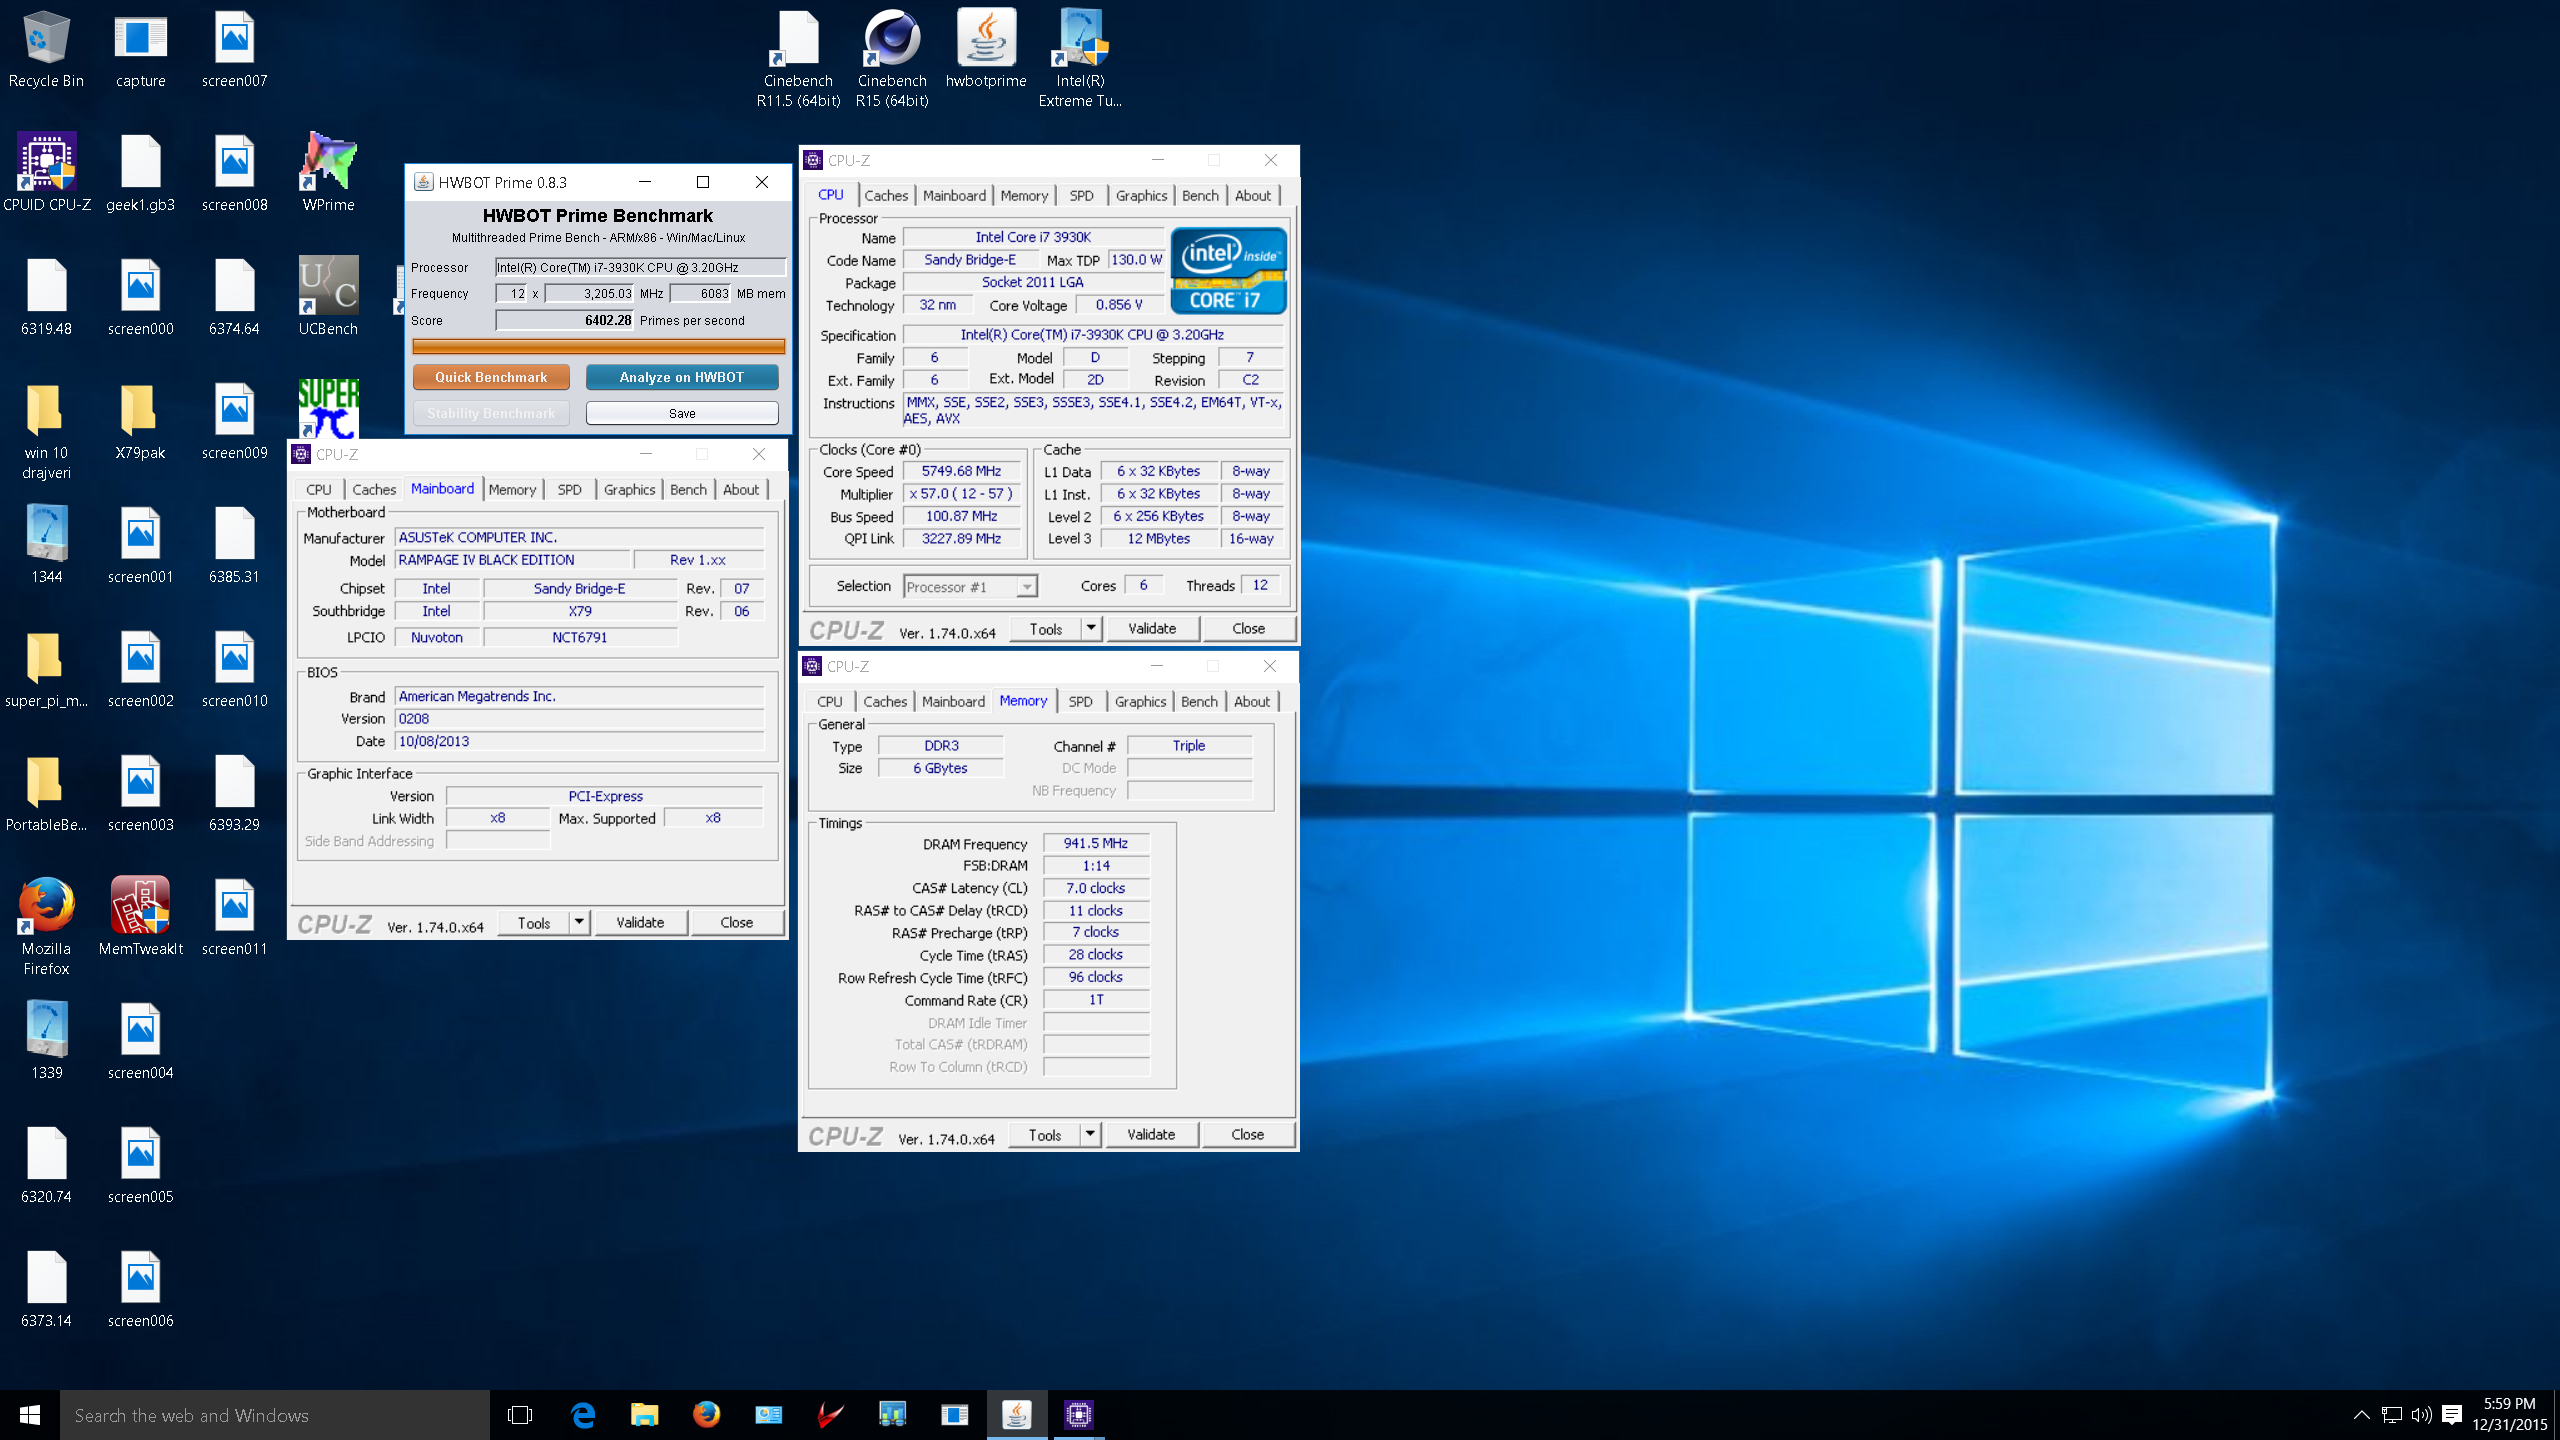This screenshot has height=1440, width=2560.
Task: Launch the hwbotprime desktop icon
Action: tap(986, 50)
